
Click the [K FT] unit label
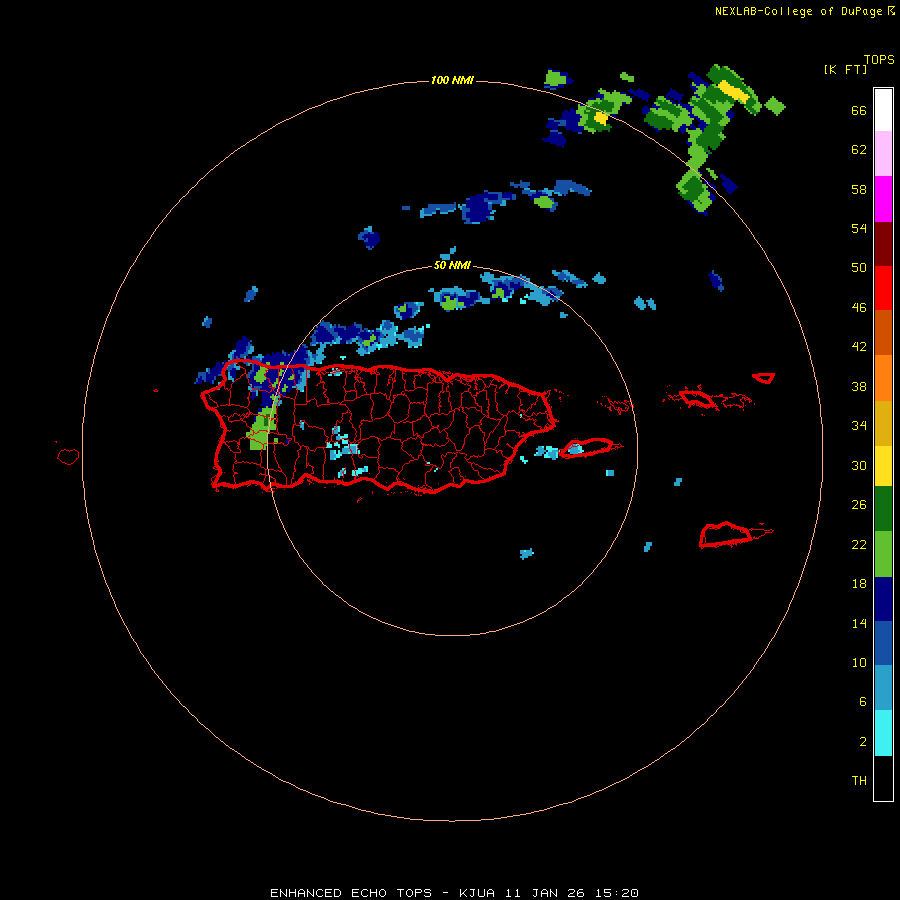(x=845, y=69)
